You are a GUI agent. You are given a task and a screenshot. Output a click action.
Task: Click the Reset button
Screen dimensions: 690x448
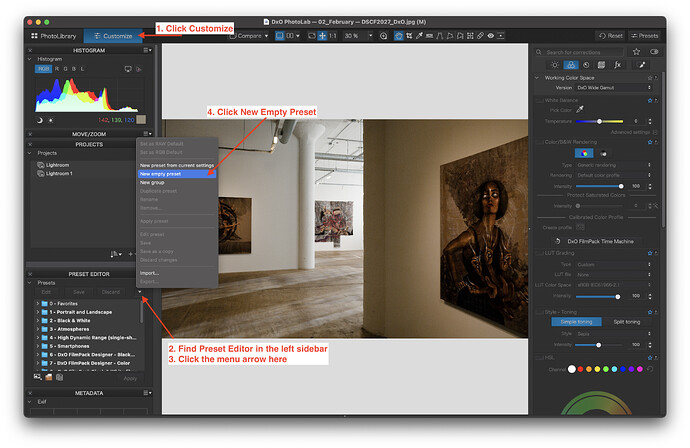(611, 36)
